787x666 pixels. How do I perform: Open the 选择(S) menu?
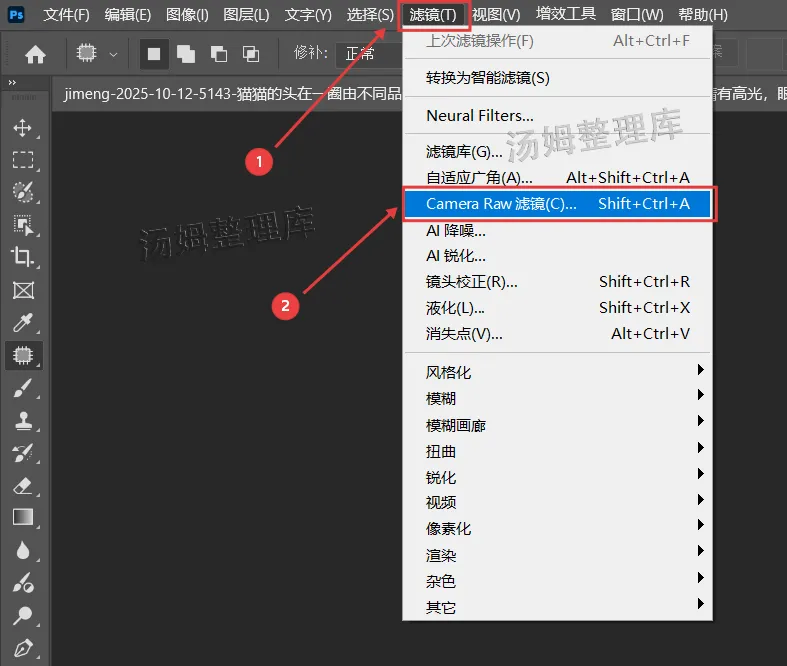tap(370, 15)
